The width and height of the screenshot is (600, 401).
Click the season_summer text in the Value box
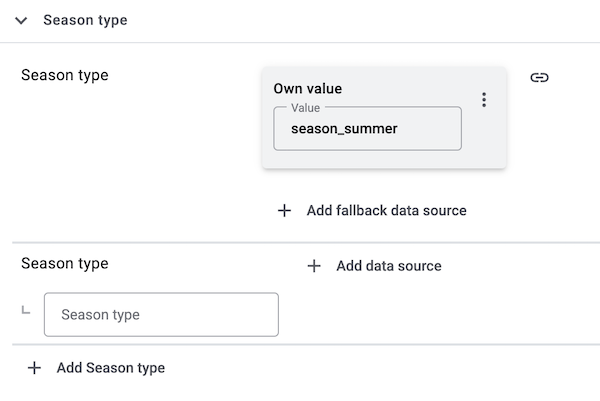click(x=344, y=129)
